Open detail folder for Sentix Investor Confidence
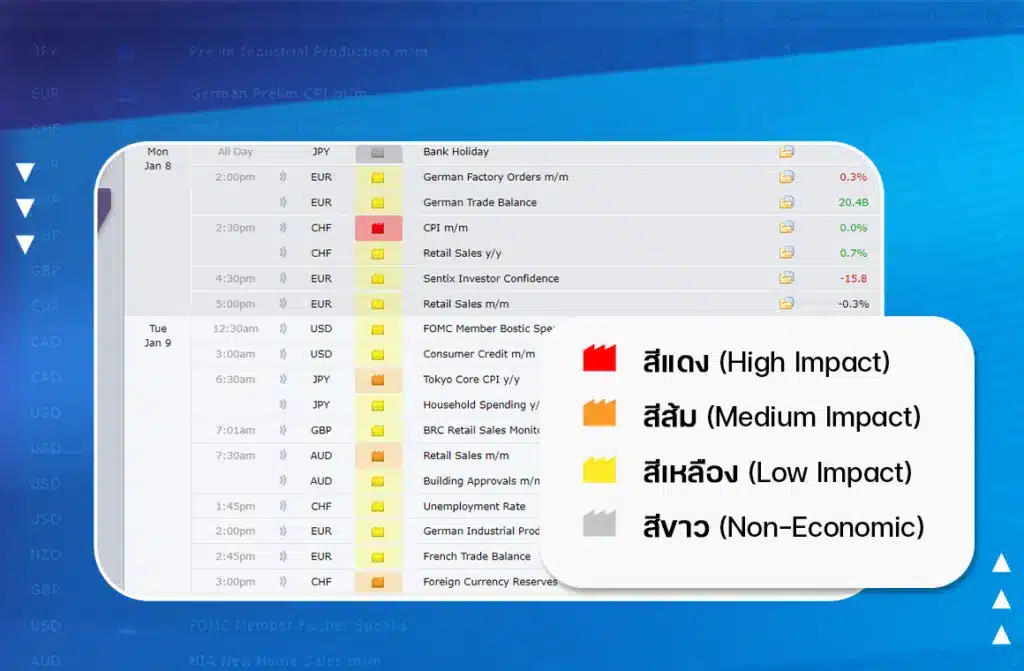The height and width of the screenshot is (671, 1024). pyautogui.click(x=786, y=278)
